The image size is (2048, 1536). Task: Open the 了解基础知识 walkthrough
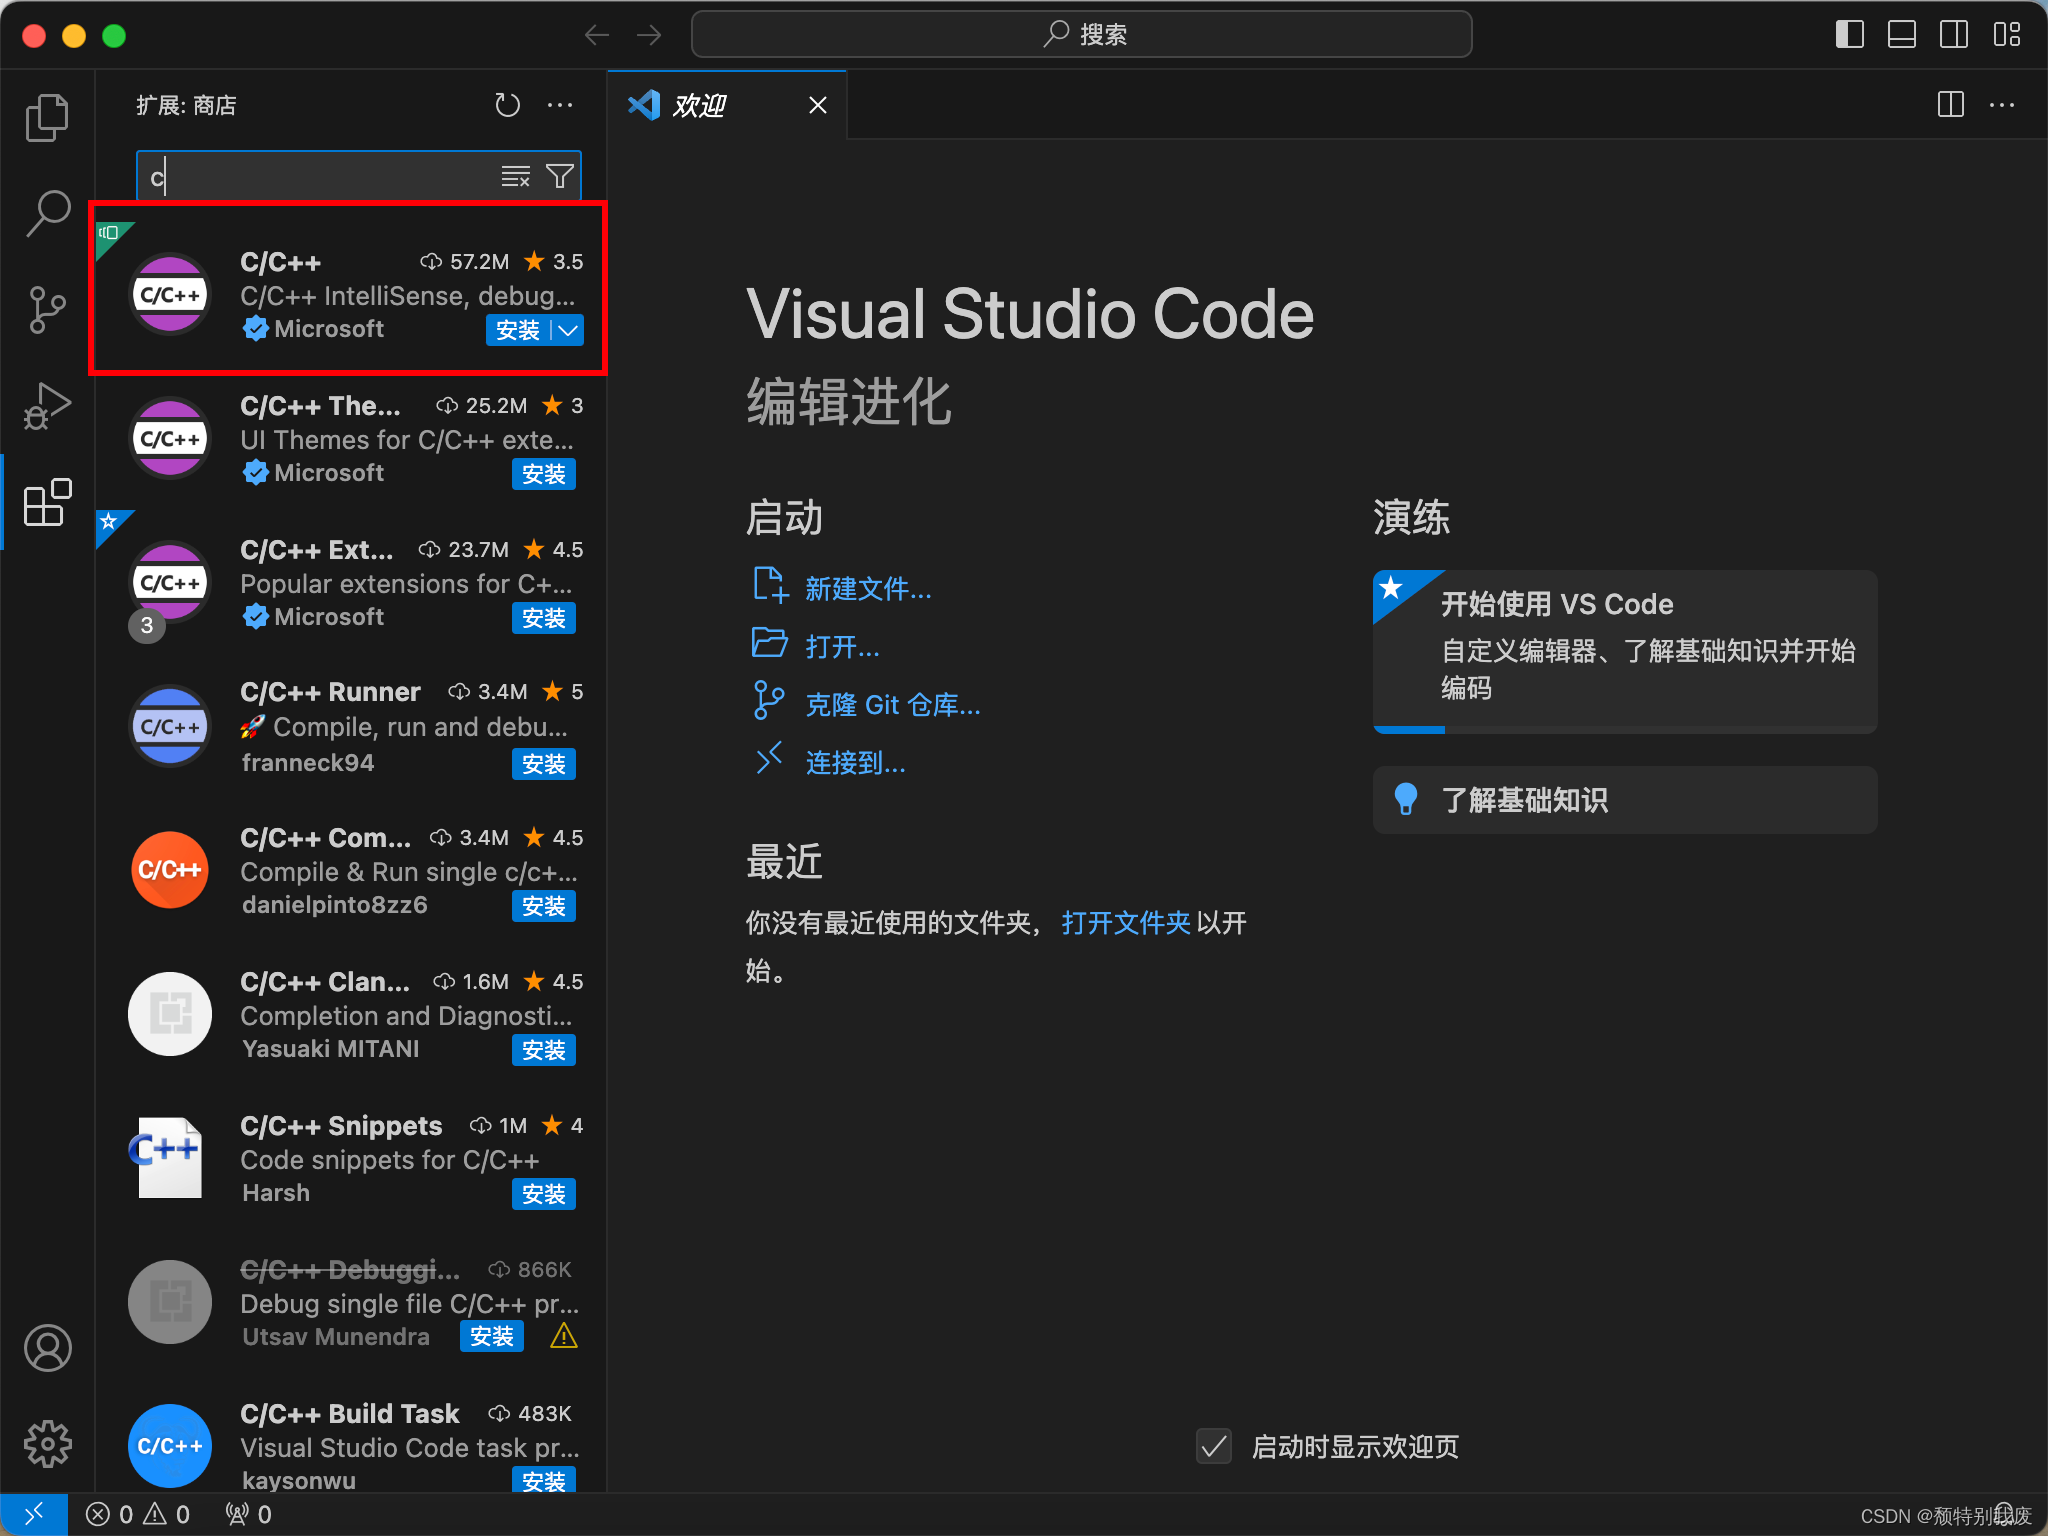[x=1625, y=800]
